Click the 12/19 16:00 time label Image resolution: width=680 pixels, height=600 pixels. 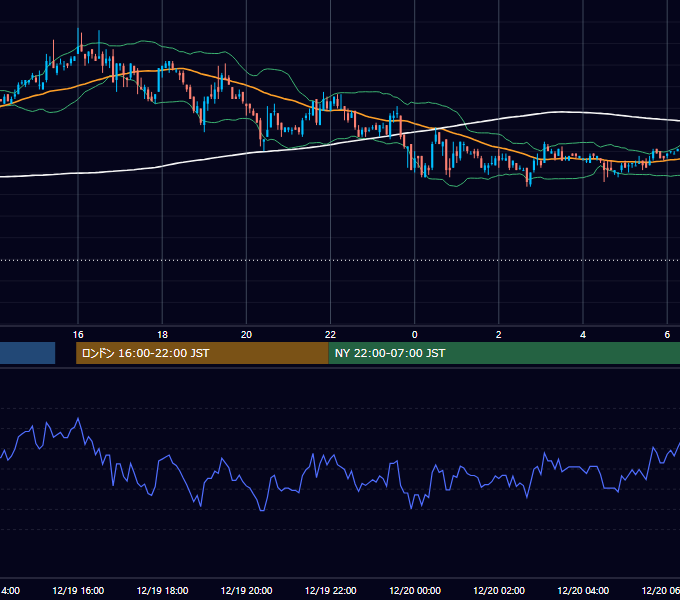(78, 590)
